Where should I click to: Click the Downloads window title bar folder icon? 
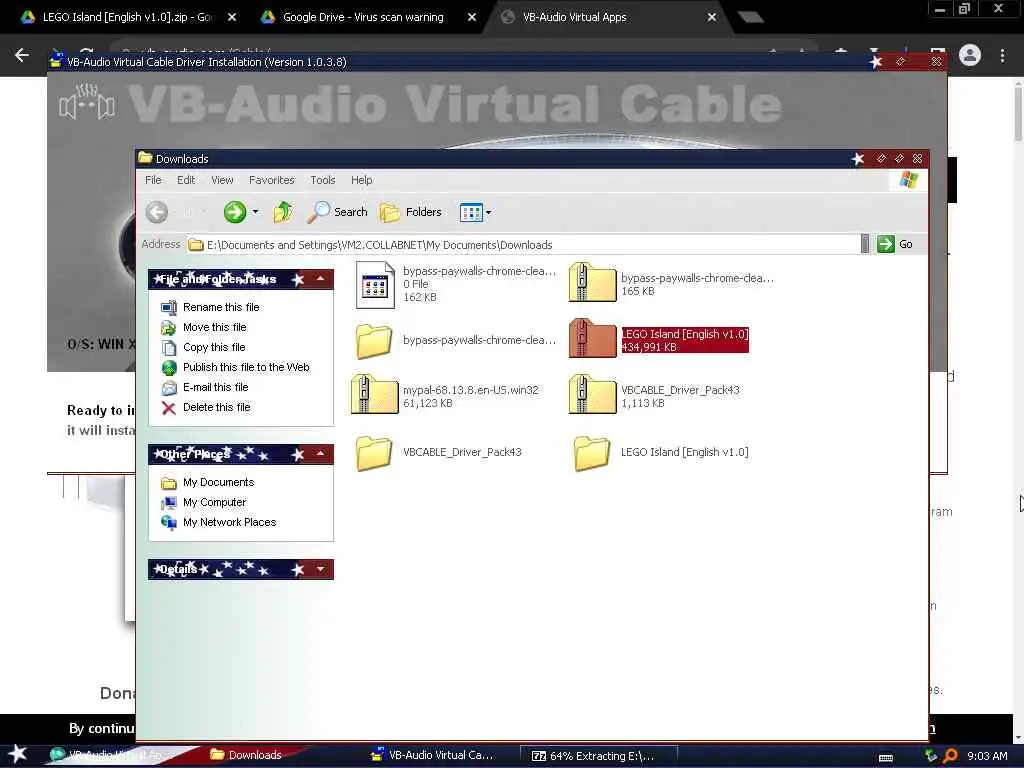coord(146,158)
